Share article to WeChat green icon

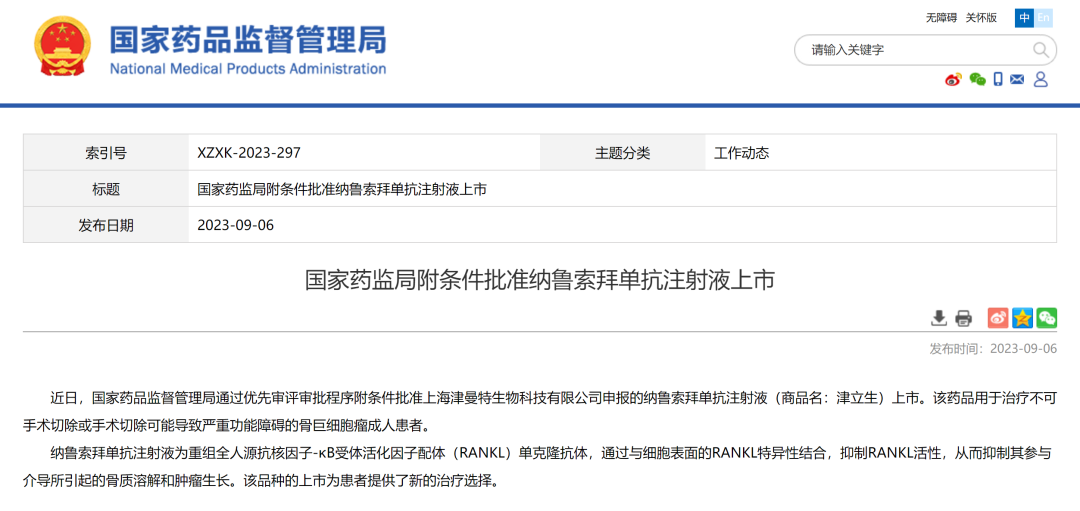click(x=1047, y=317)
